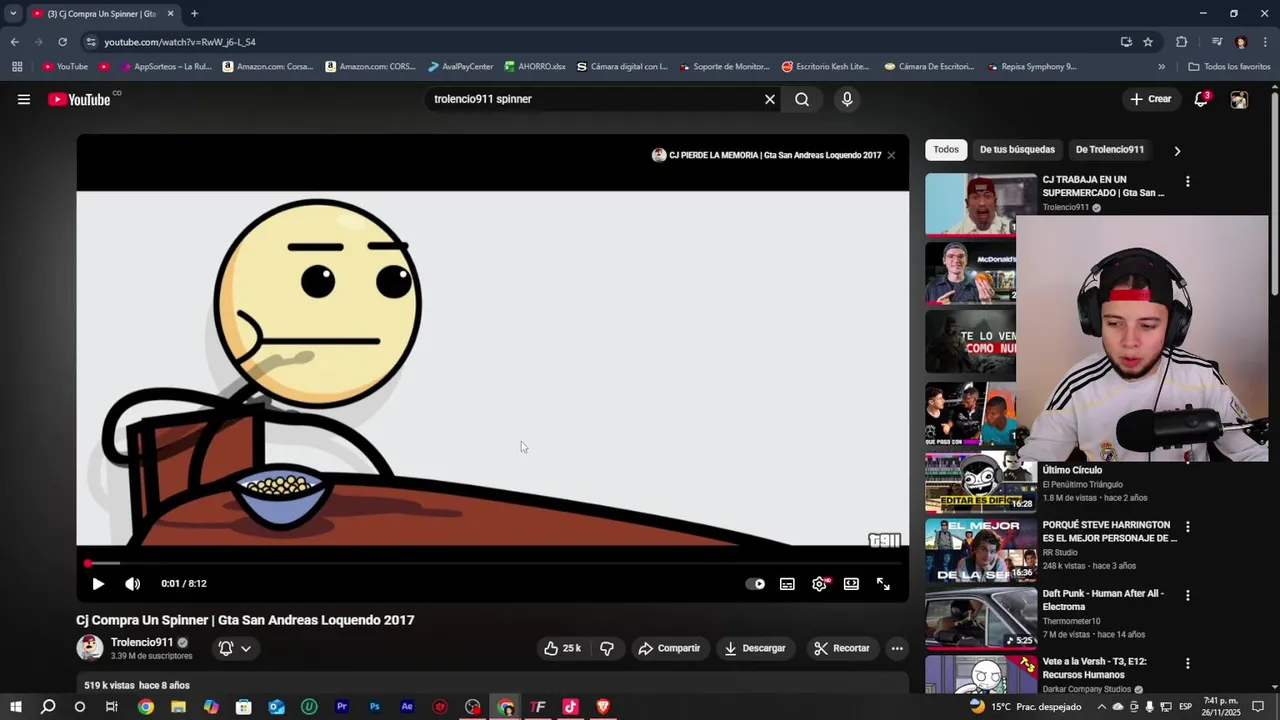
Task: Click the Descargar button
Action: [x=755, y=648]
